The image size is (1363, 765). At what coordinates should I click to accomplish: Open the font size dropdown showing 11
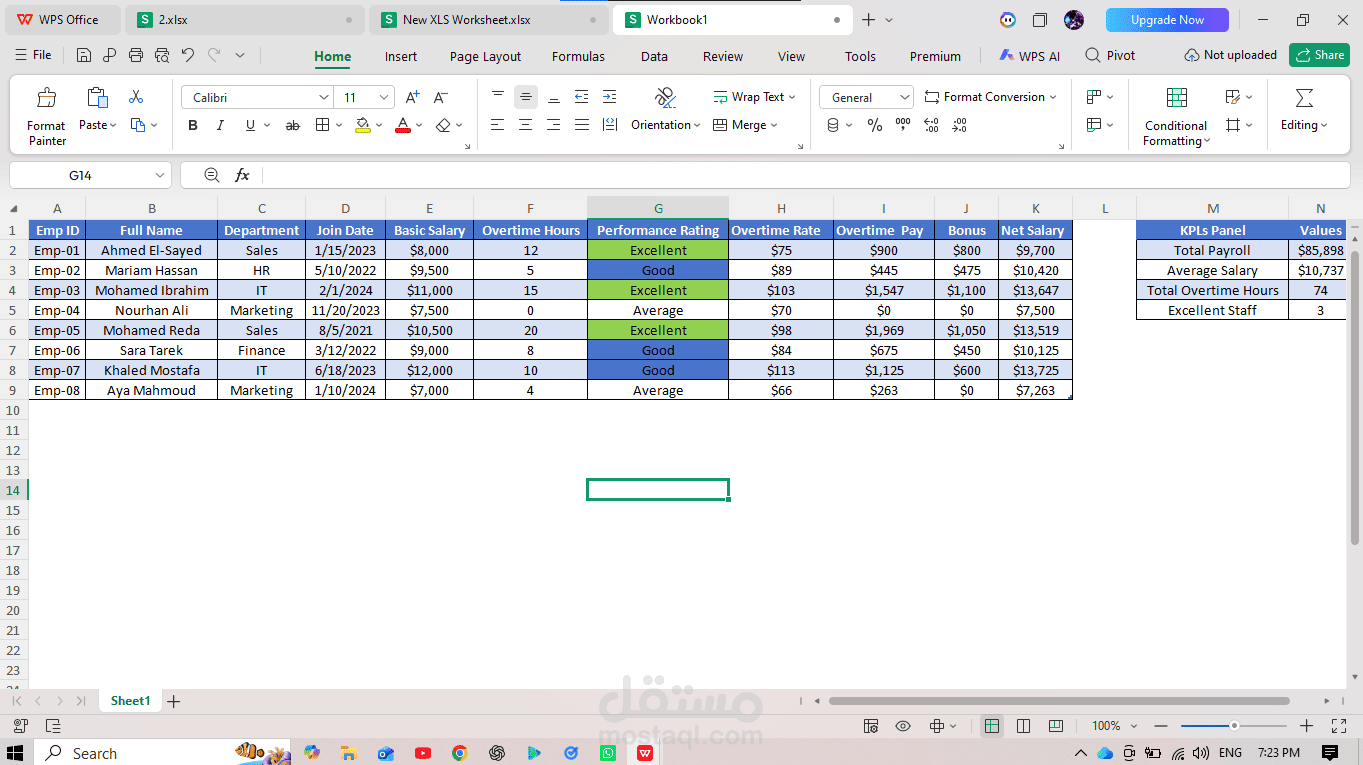tap(385, 97)
